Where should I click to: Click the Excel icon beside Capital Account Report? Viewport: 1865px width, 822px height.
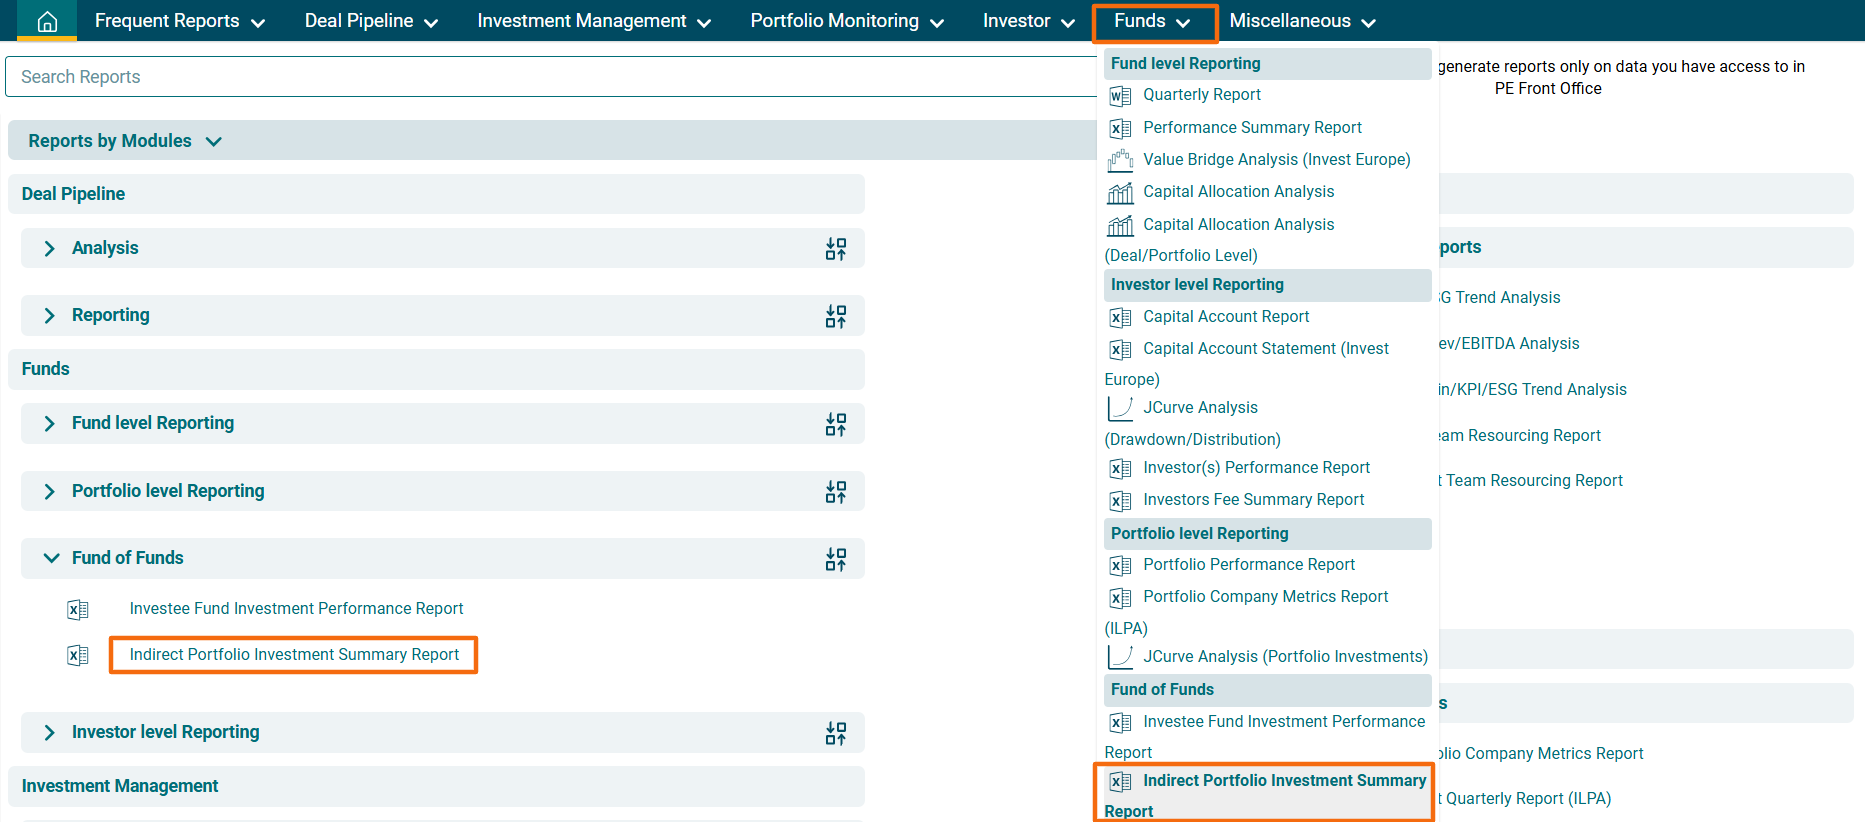1120,318
